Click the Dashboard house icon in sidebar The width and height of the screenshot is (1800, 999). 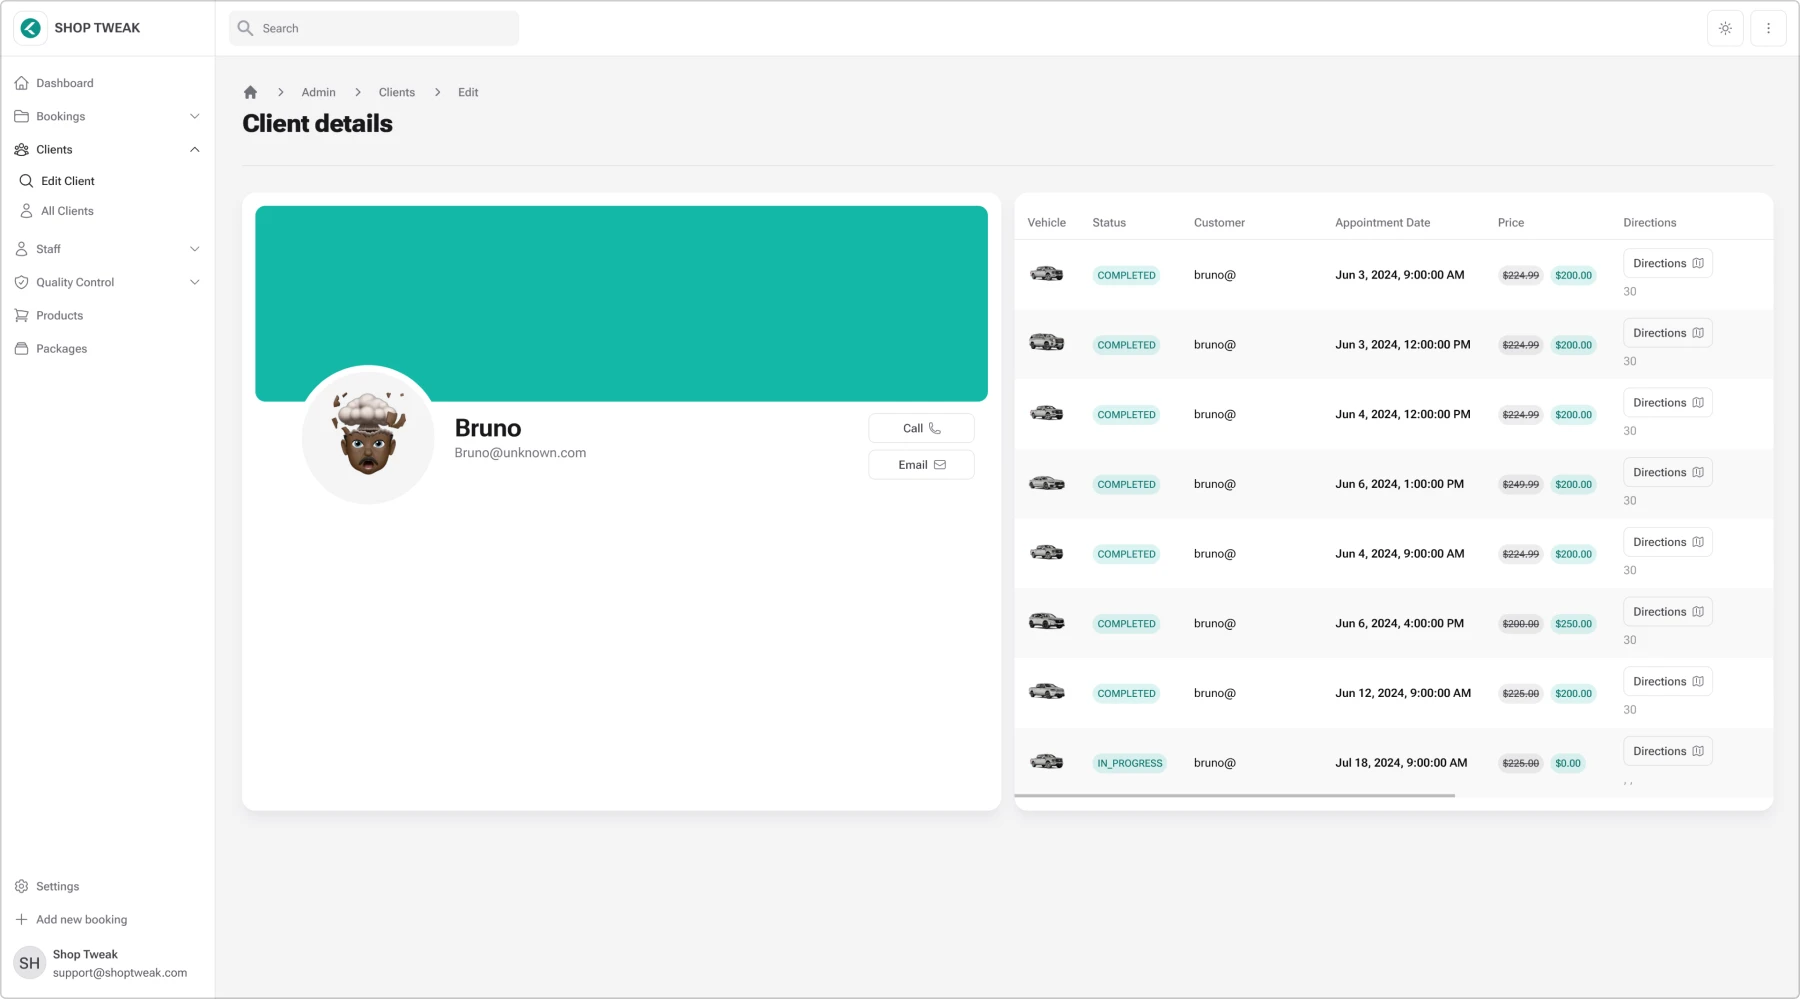coord(22,83)
